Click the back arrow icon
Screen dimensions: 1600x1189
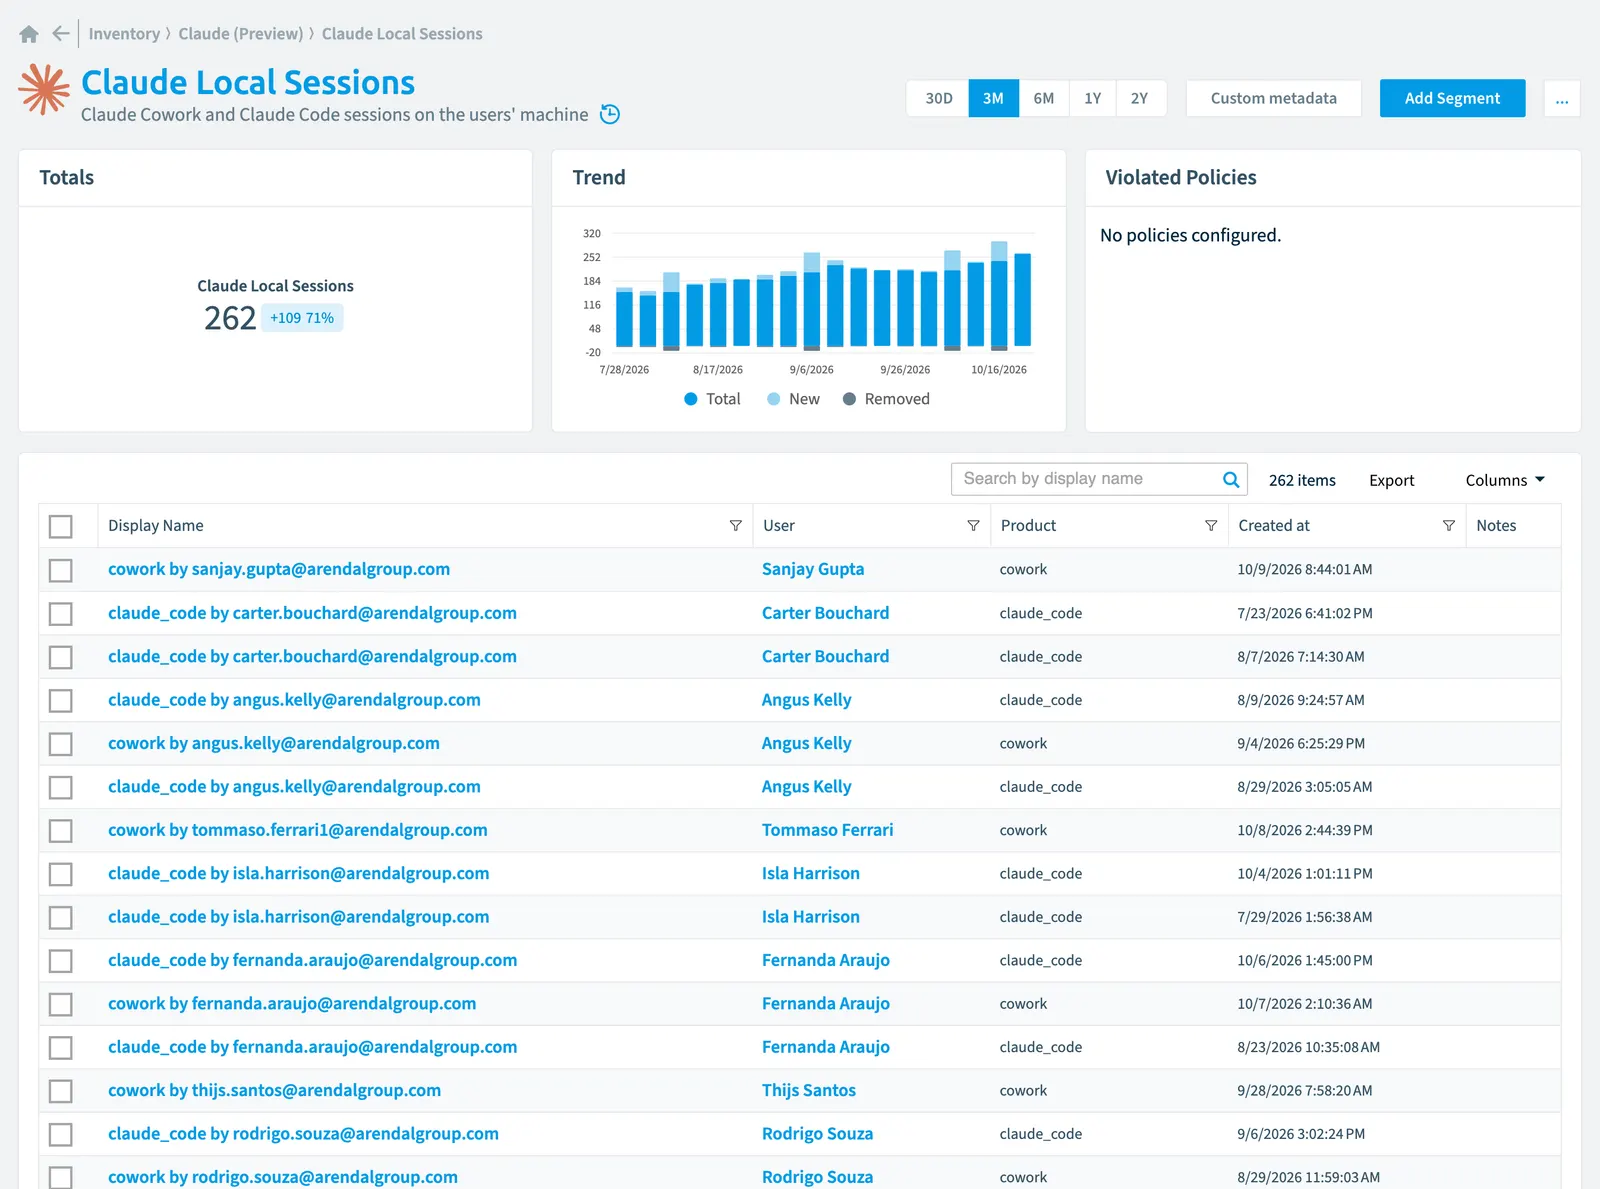click(x=61, y=34)
